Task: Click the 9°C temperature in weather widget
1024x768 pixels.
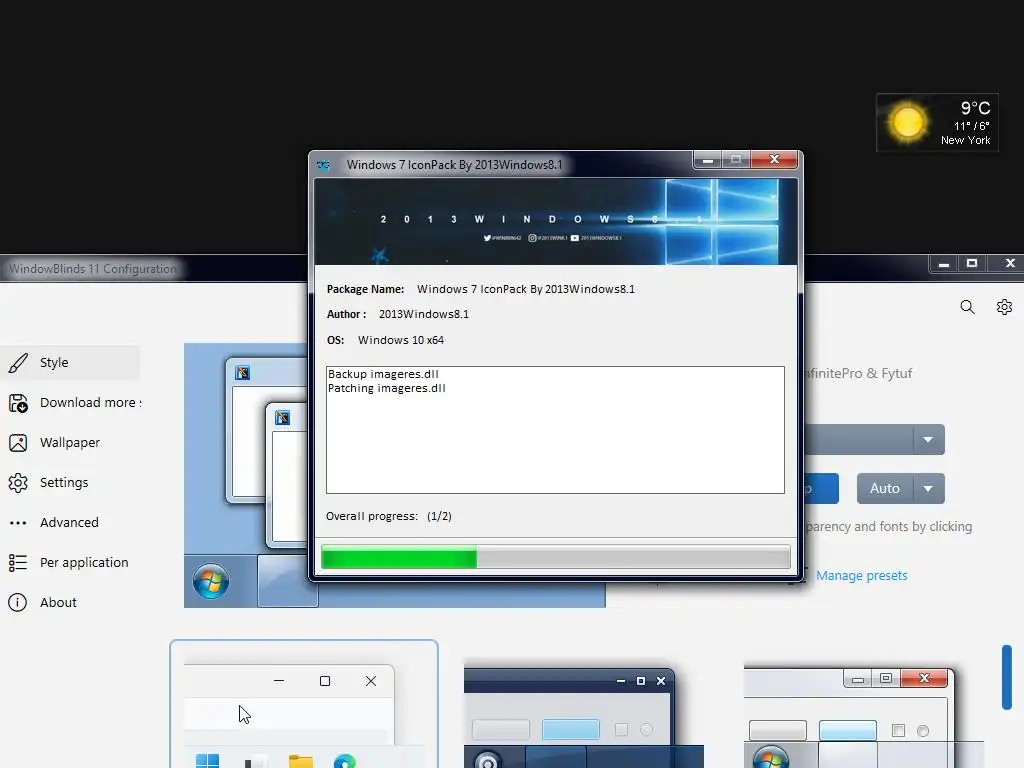Action: (975, 108)
